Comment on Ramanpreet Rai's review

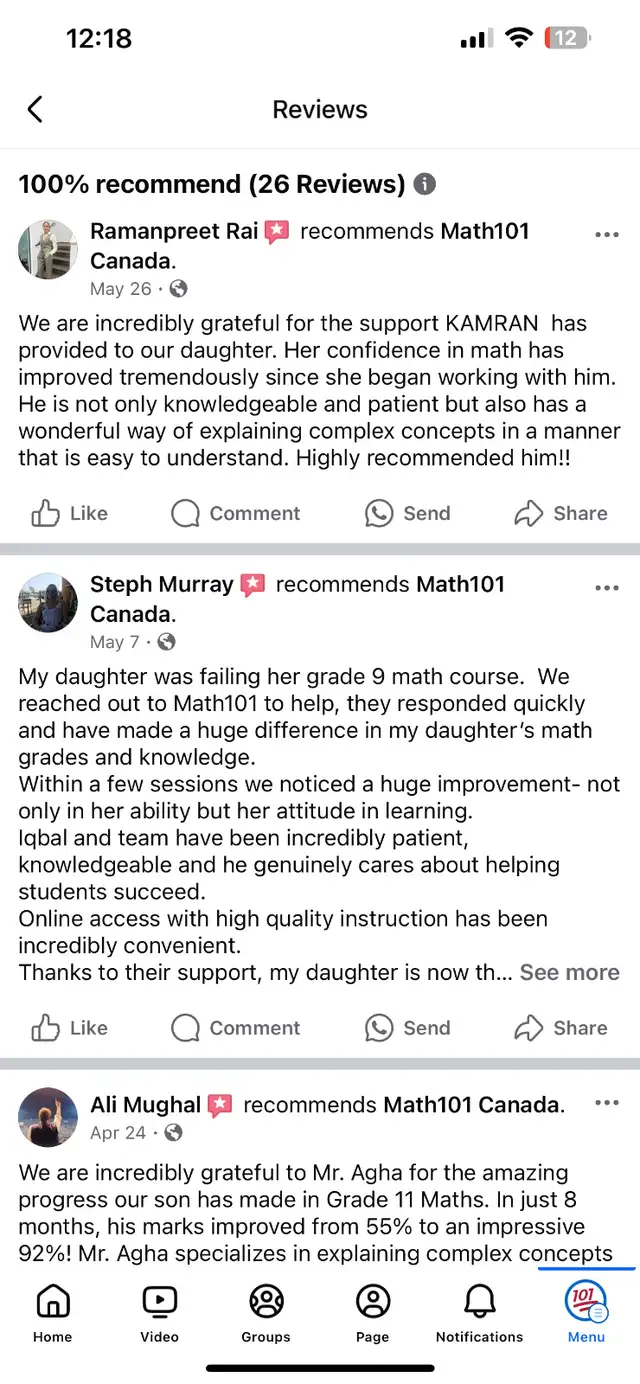pyautogui.click(x=235, y=513)
